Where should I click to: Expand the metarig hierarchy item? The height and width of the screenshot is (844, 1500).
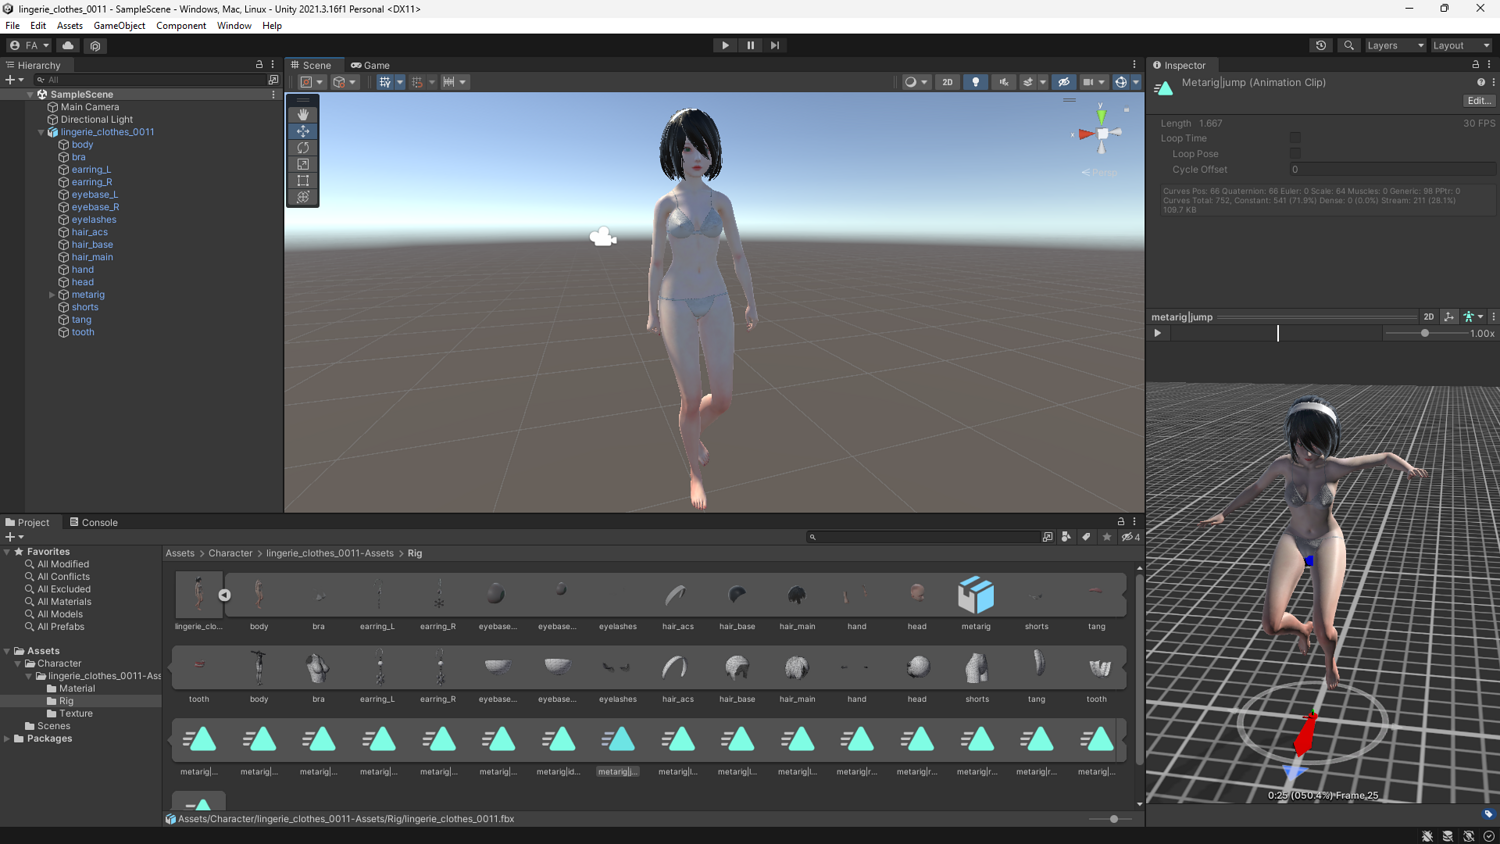coord(52,295)
